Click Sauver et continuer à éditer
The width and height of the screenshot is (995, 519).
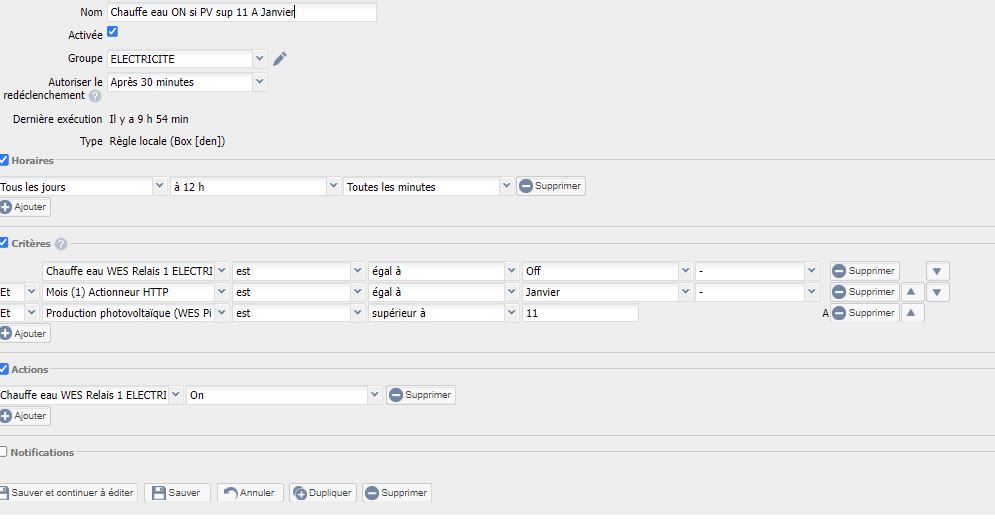click(68, 493)
